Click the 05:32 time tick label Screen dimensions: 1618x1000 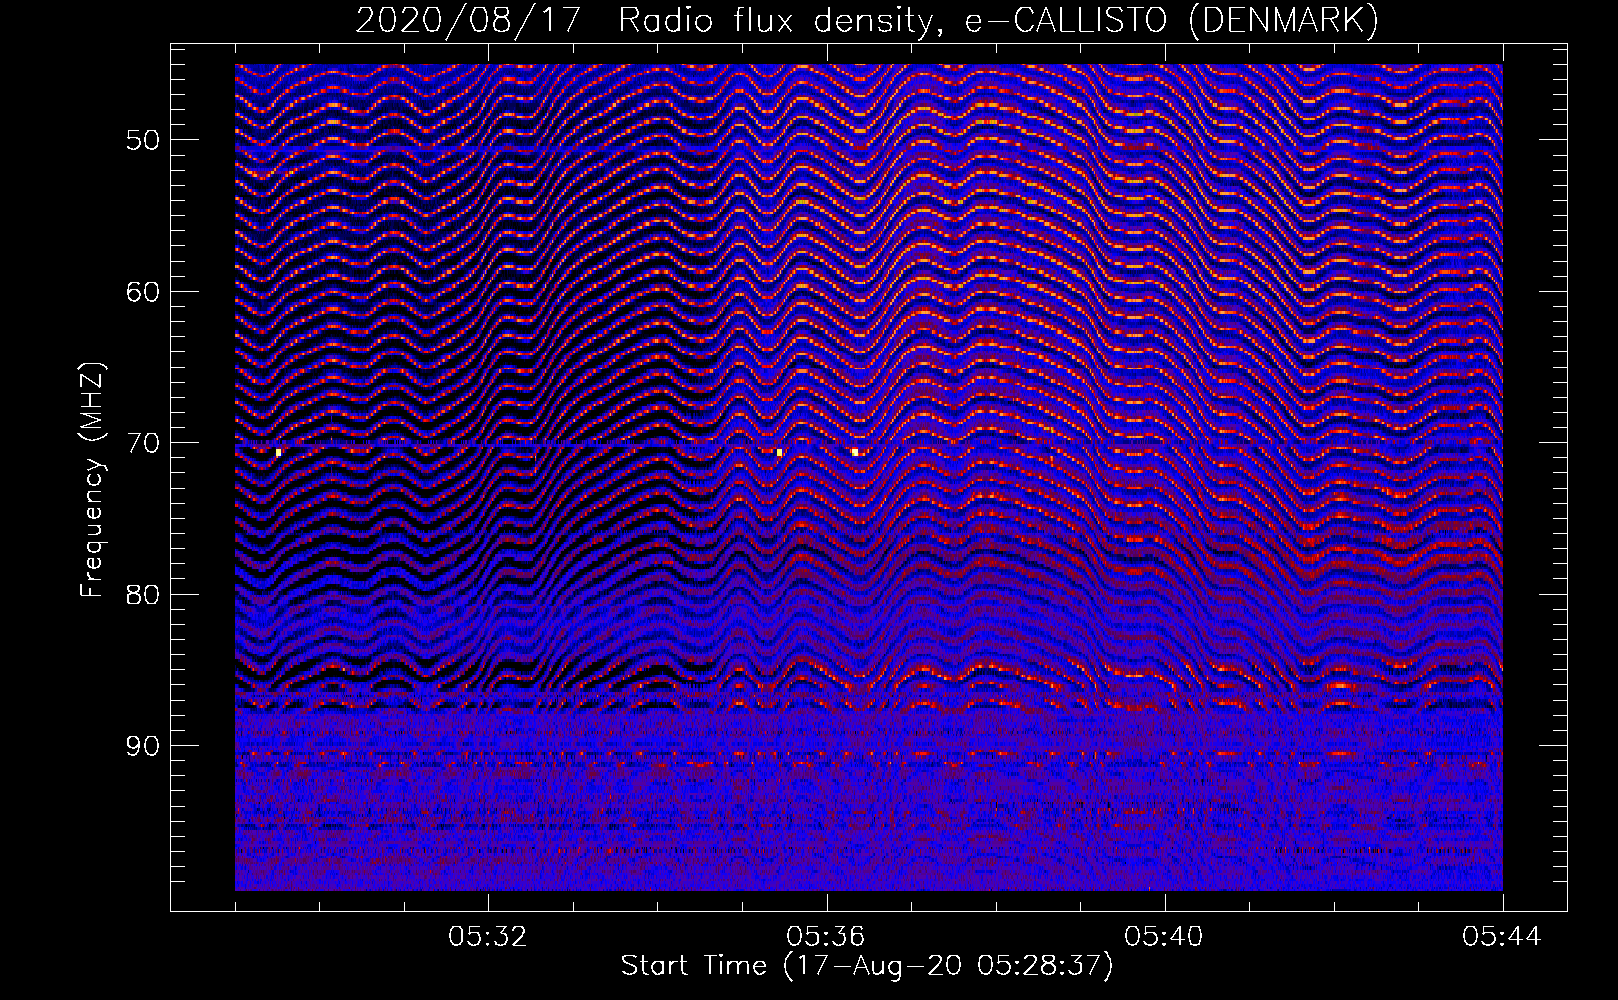point(488,937)
